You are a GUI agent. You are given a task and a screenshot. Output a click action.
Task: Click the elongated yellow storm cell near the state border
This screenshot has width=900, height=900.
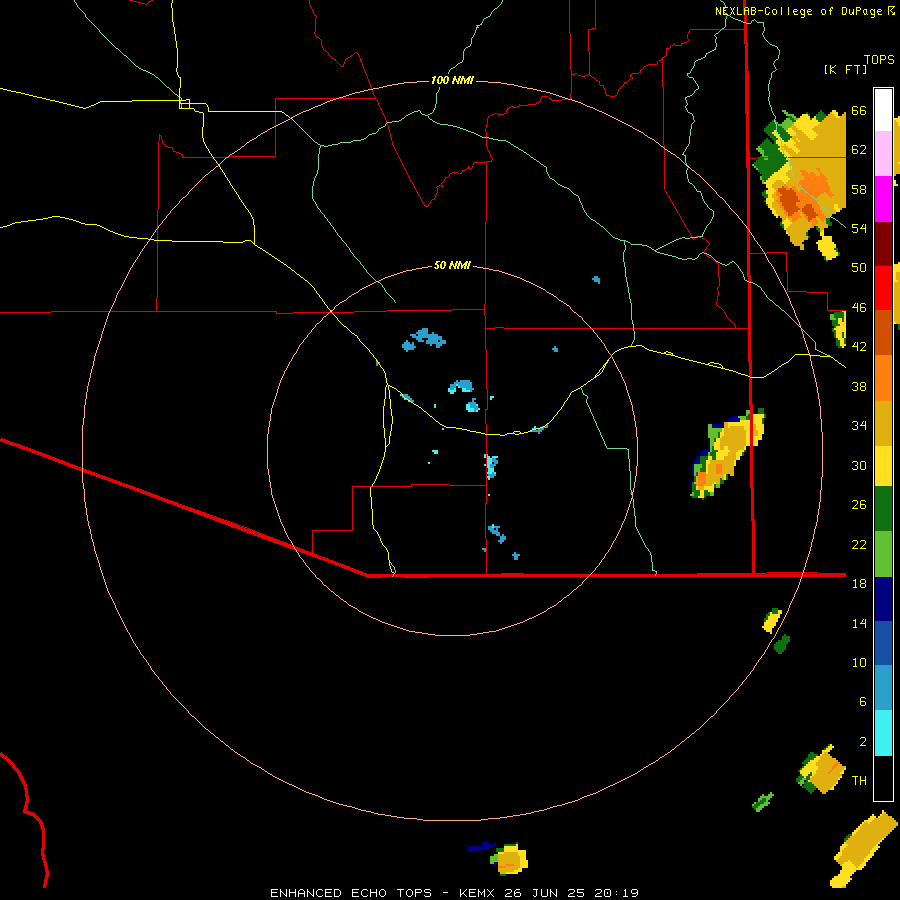pos(727,453)
